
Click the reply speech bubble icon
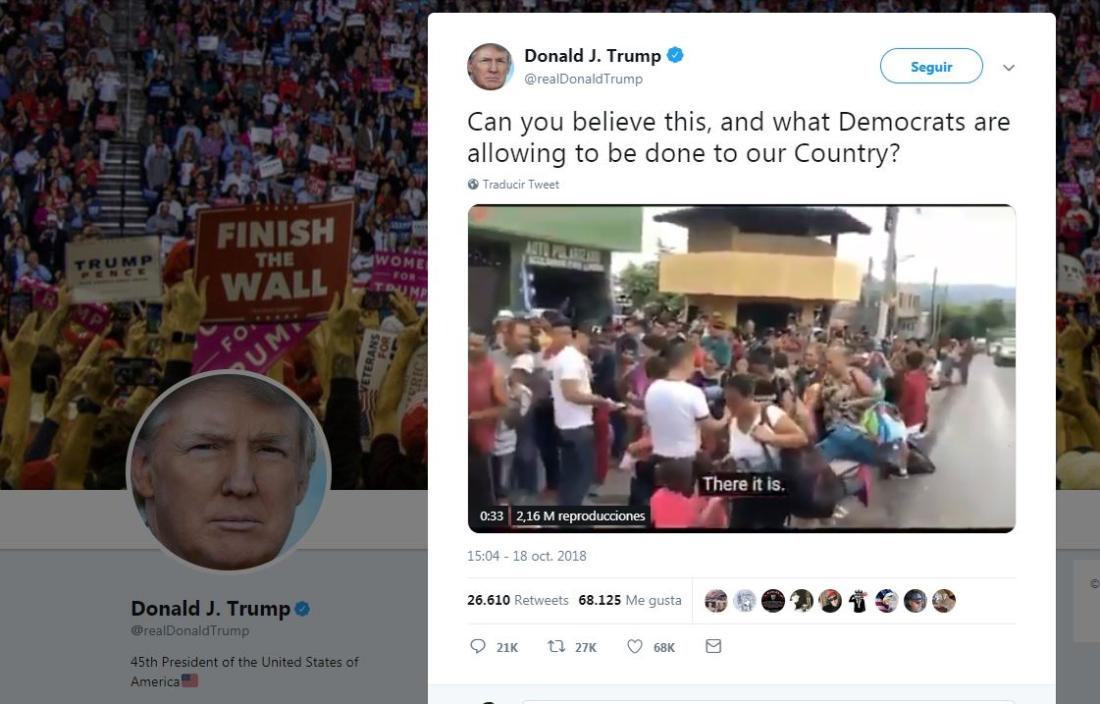coord(478,646)
